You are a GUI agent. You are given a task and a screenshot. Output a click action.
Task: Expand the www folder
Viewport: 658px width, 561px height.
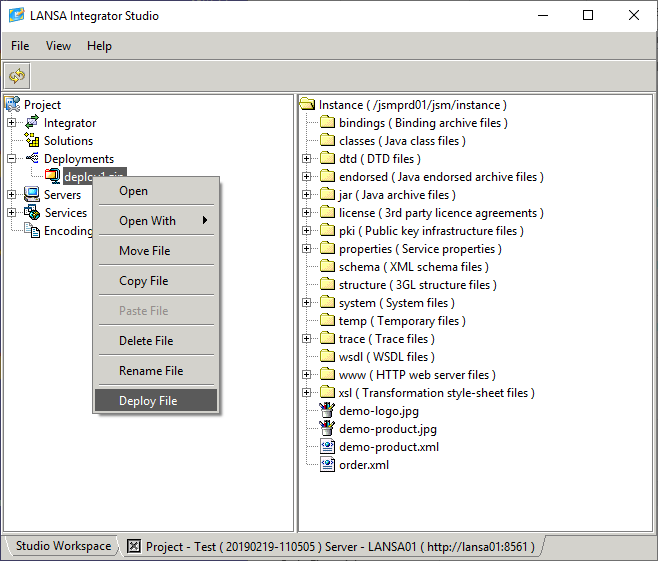[307, 375]
